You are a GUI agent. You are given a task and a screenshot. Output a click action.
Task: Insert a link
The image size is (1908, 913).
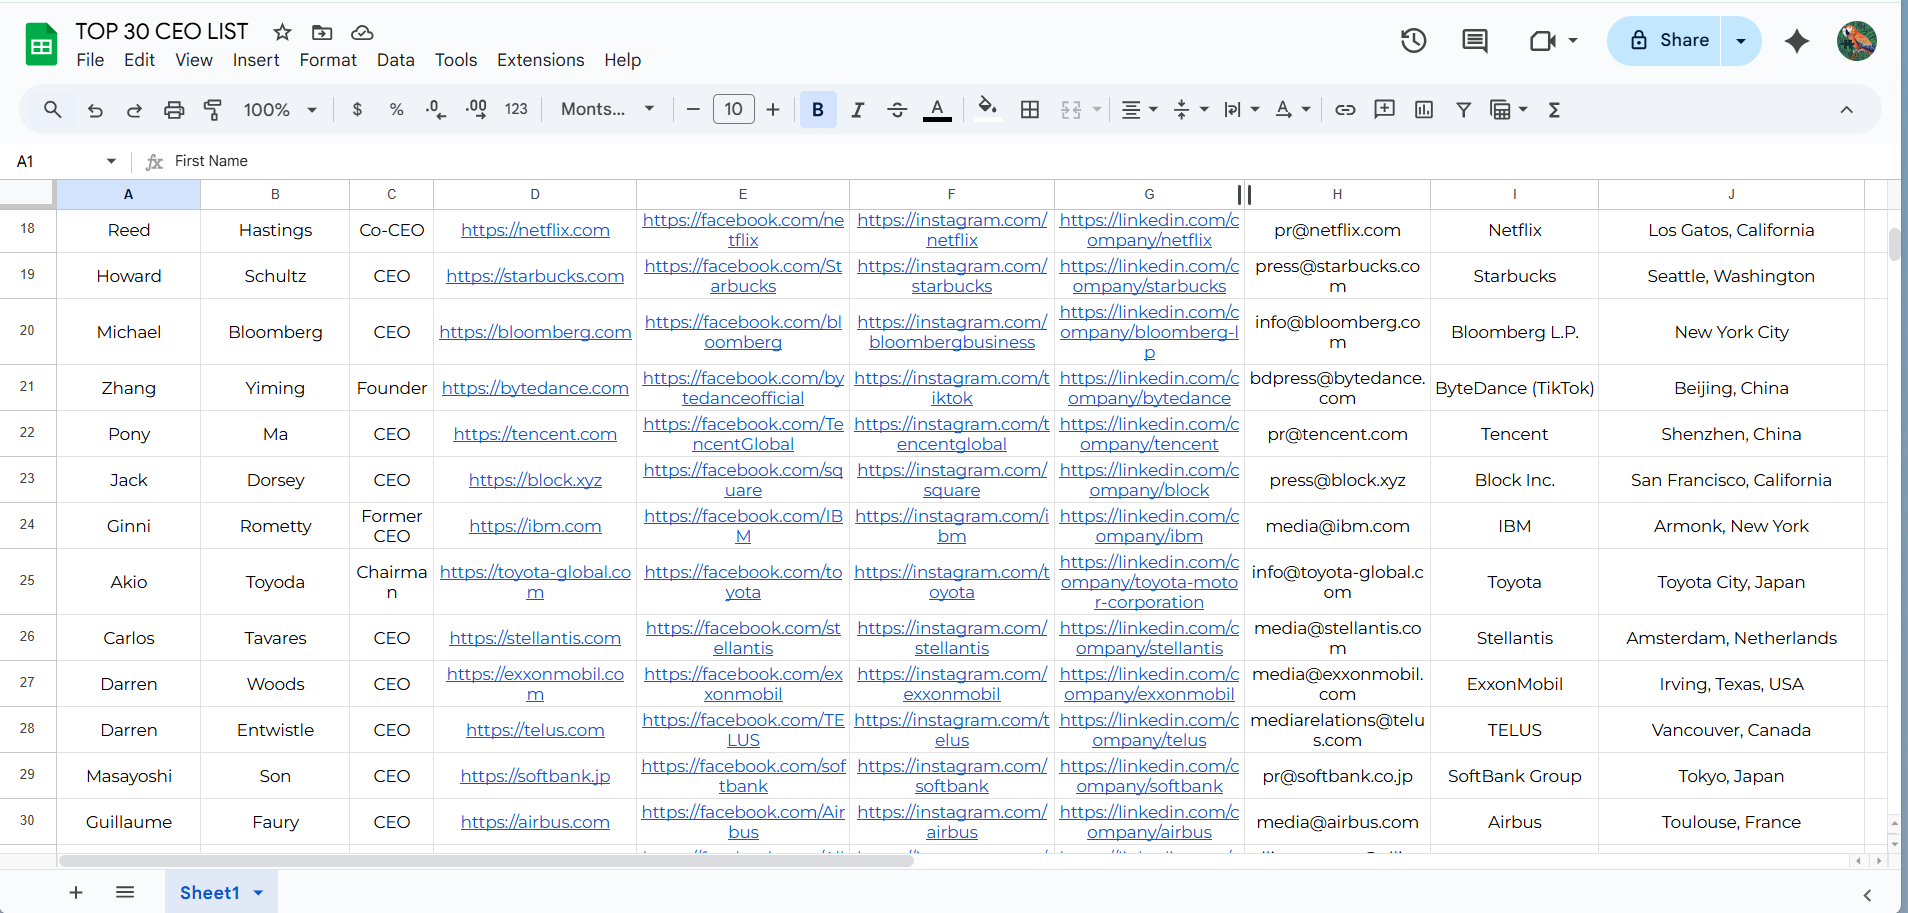click(1345, 110)
